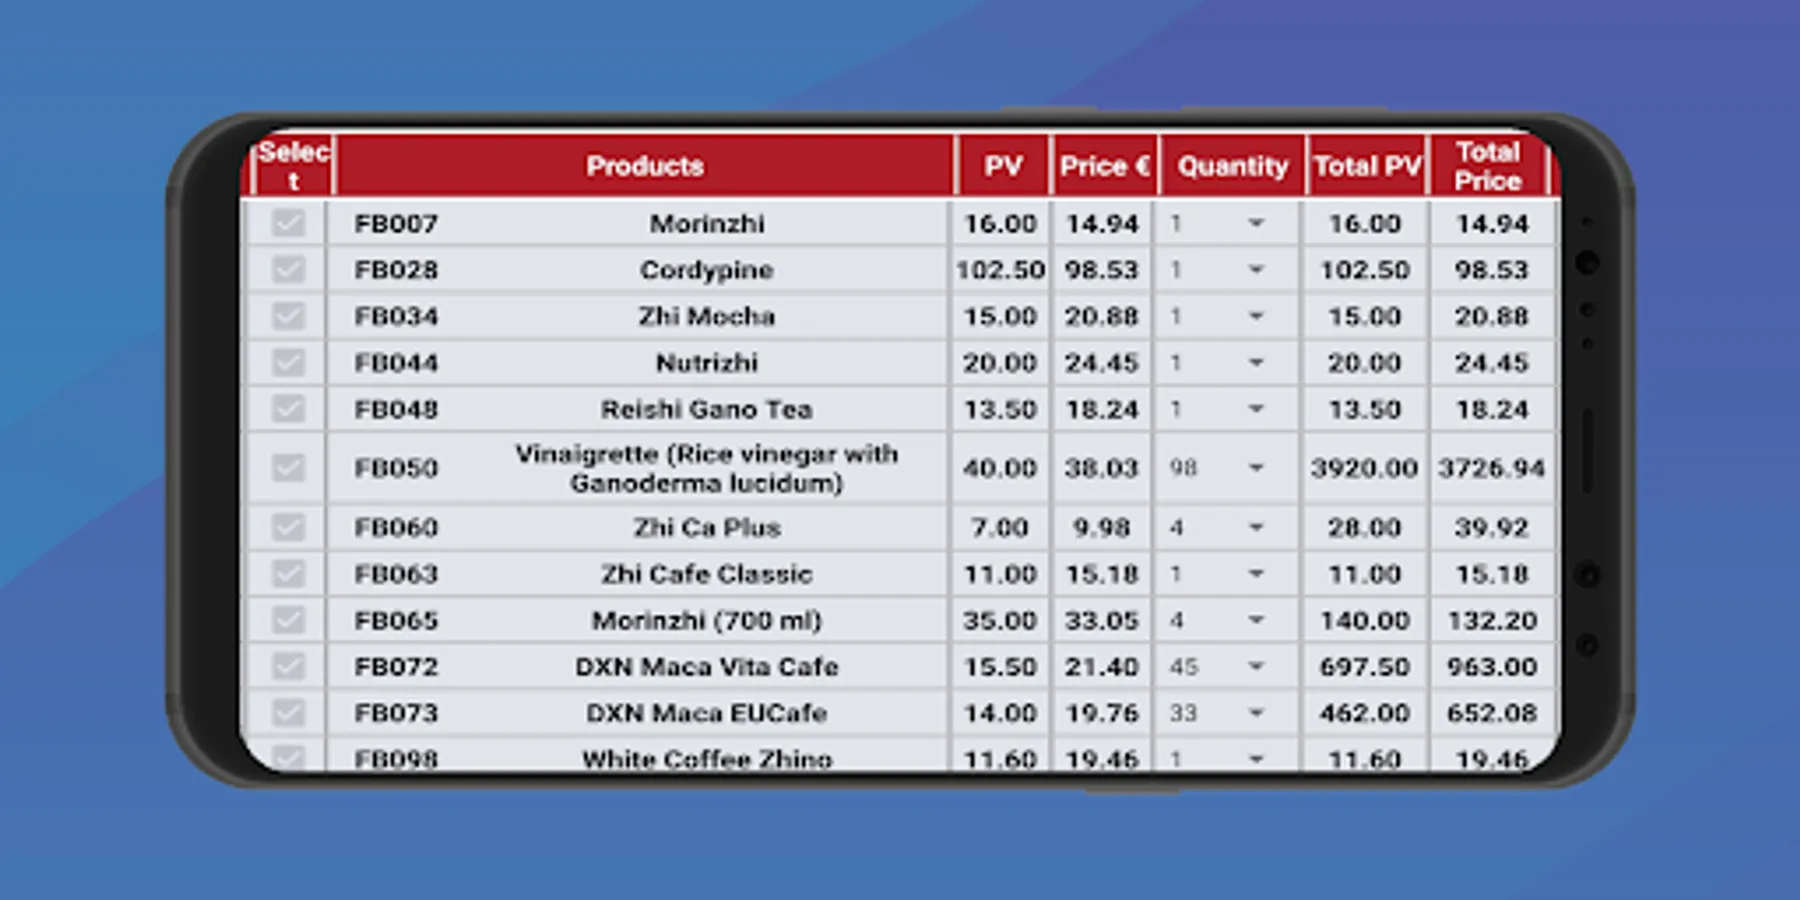Open the Zhi Mocha quantity selector
1800x900 pixels.
(1226, 316)
